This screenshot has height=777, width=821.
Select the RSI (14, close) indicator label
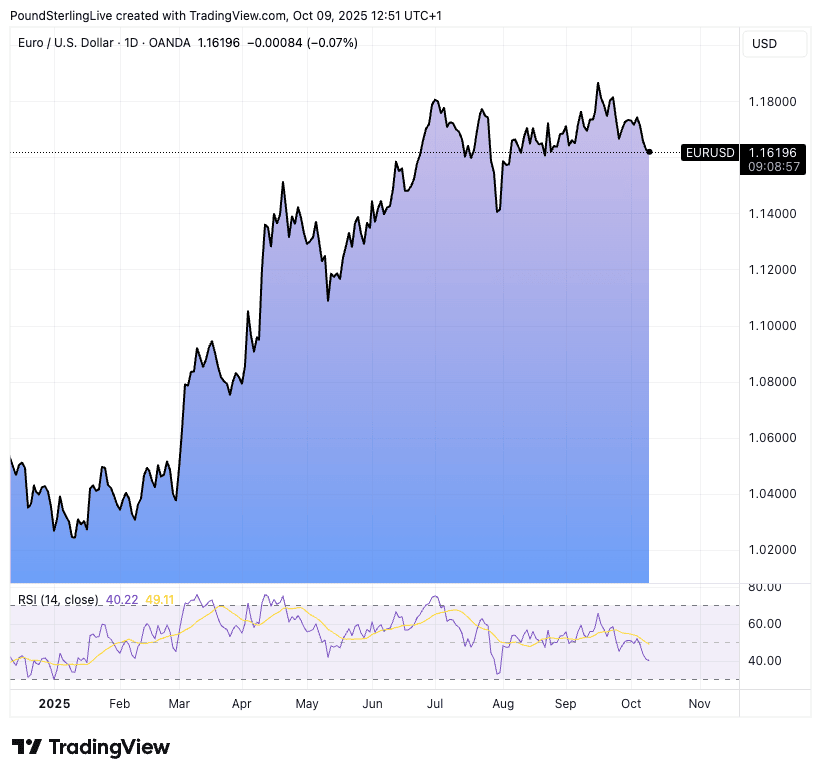click(58, 600)
